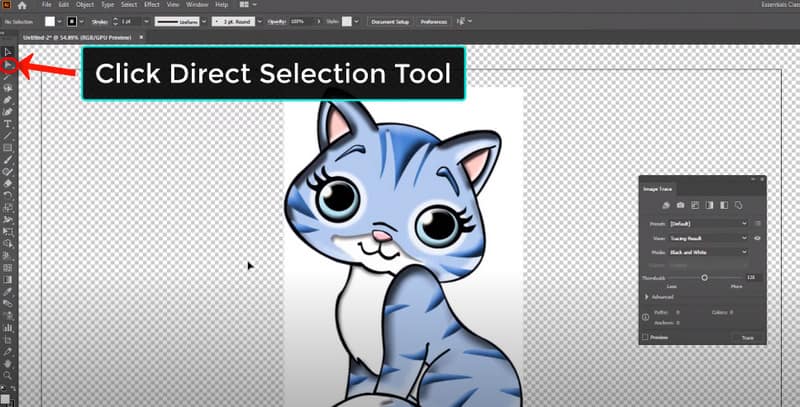
Task: Click the Preferences button
Action: pyautogui.click(x=434, y=21)
